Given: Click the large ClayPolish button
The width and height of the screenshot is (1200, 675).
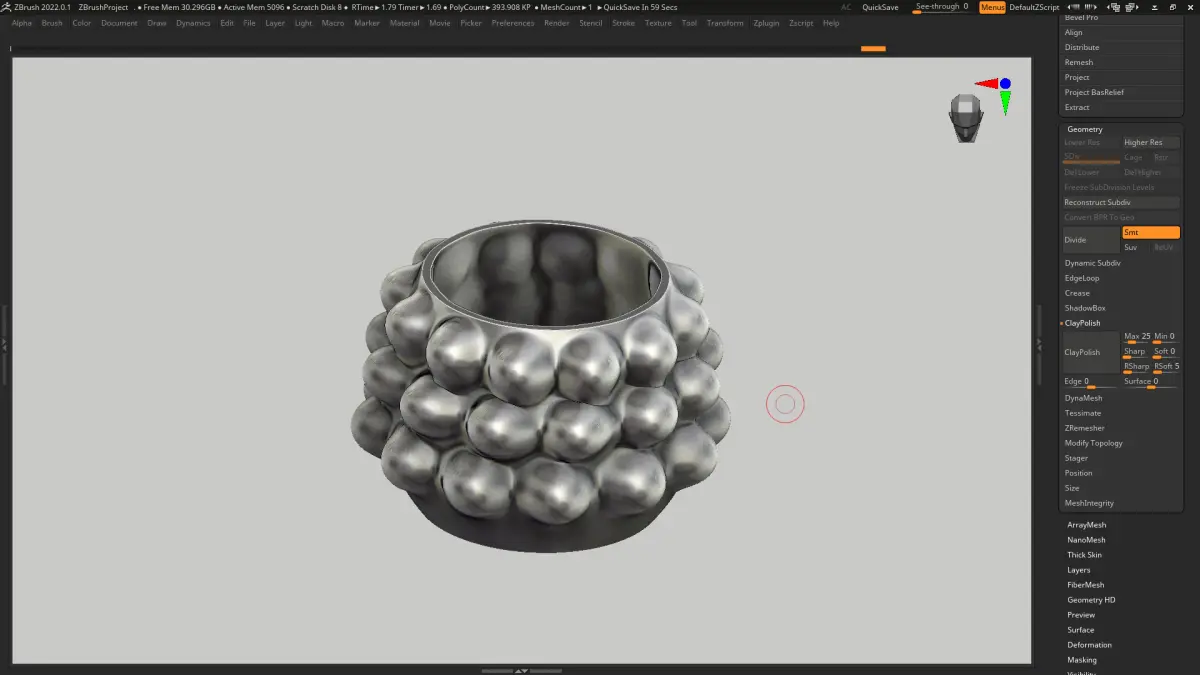Looking at the screenshot, I should click(1091, 352).
